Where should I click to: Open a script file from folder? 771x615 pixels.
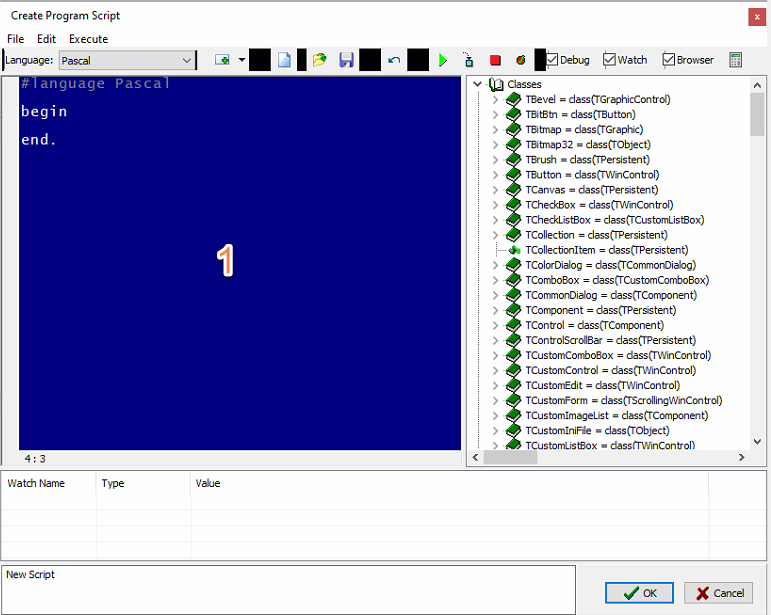(x=320, y=60)
